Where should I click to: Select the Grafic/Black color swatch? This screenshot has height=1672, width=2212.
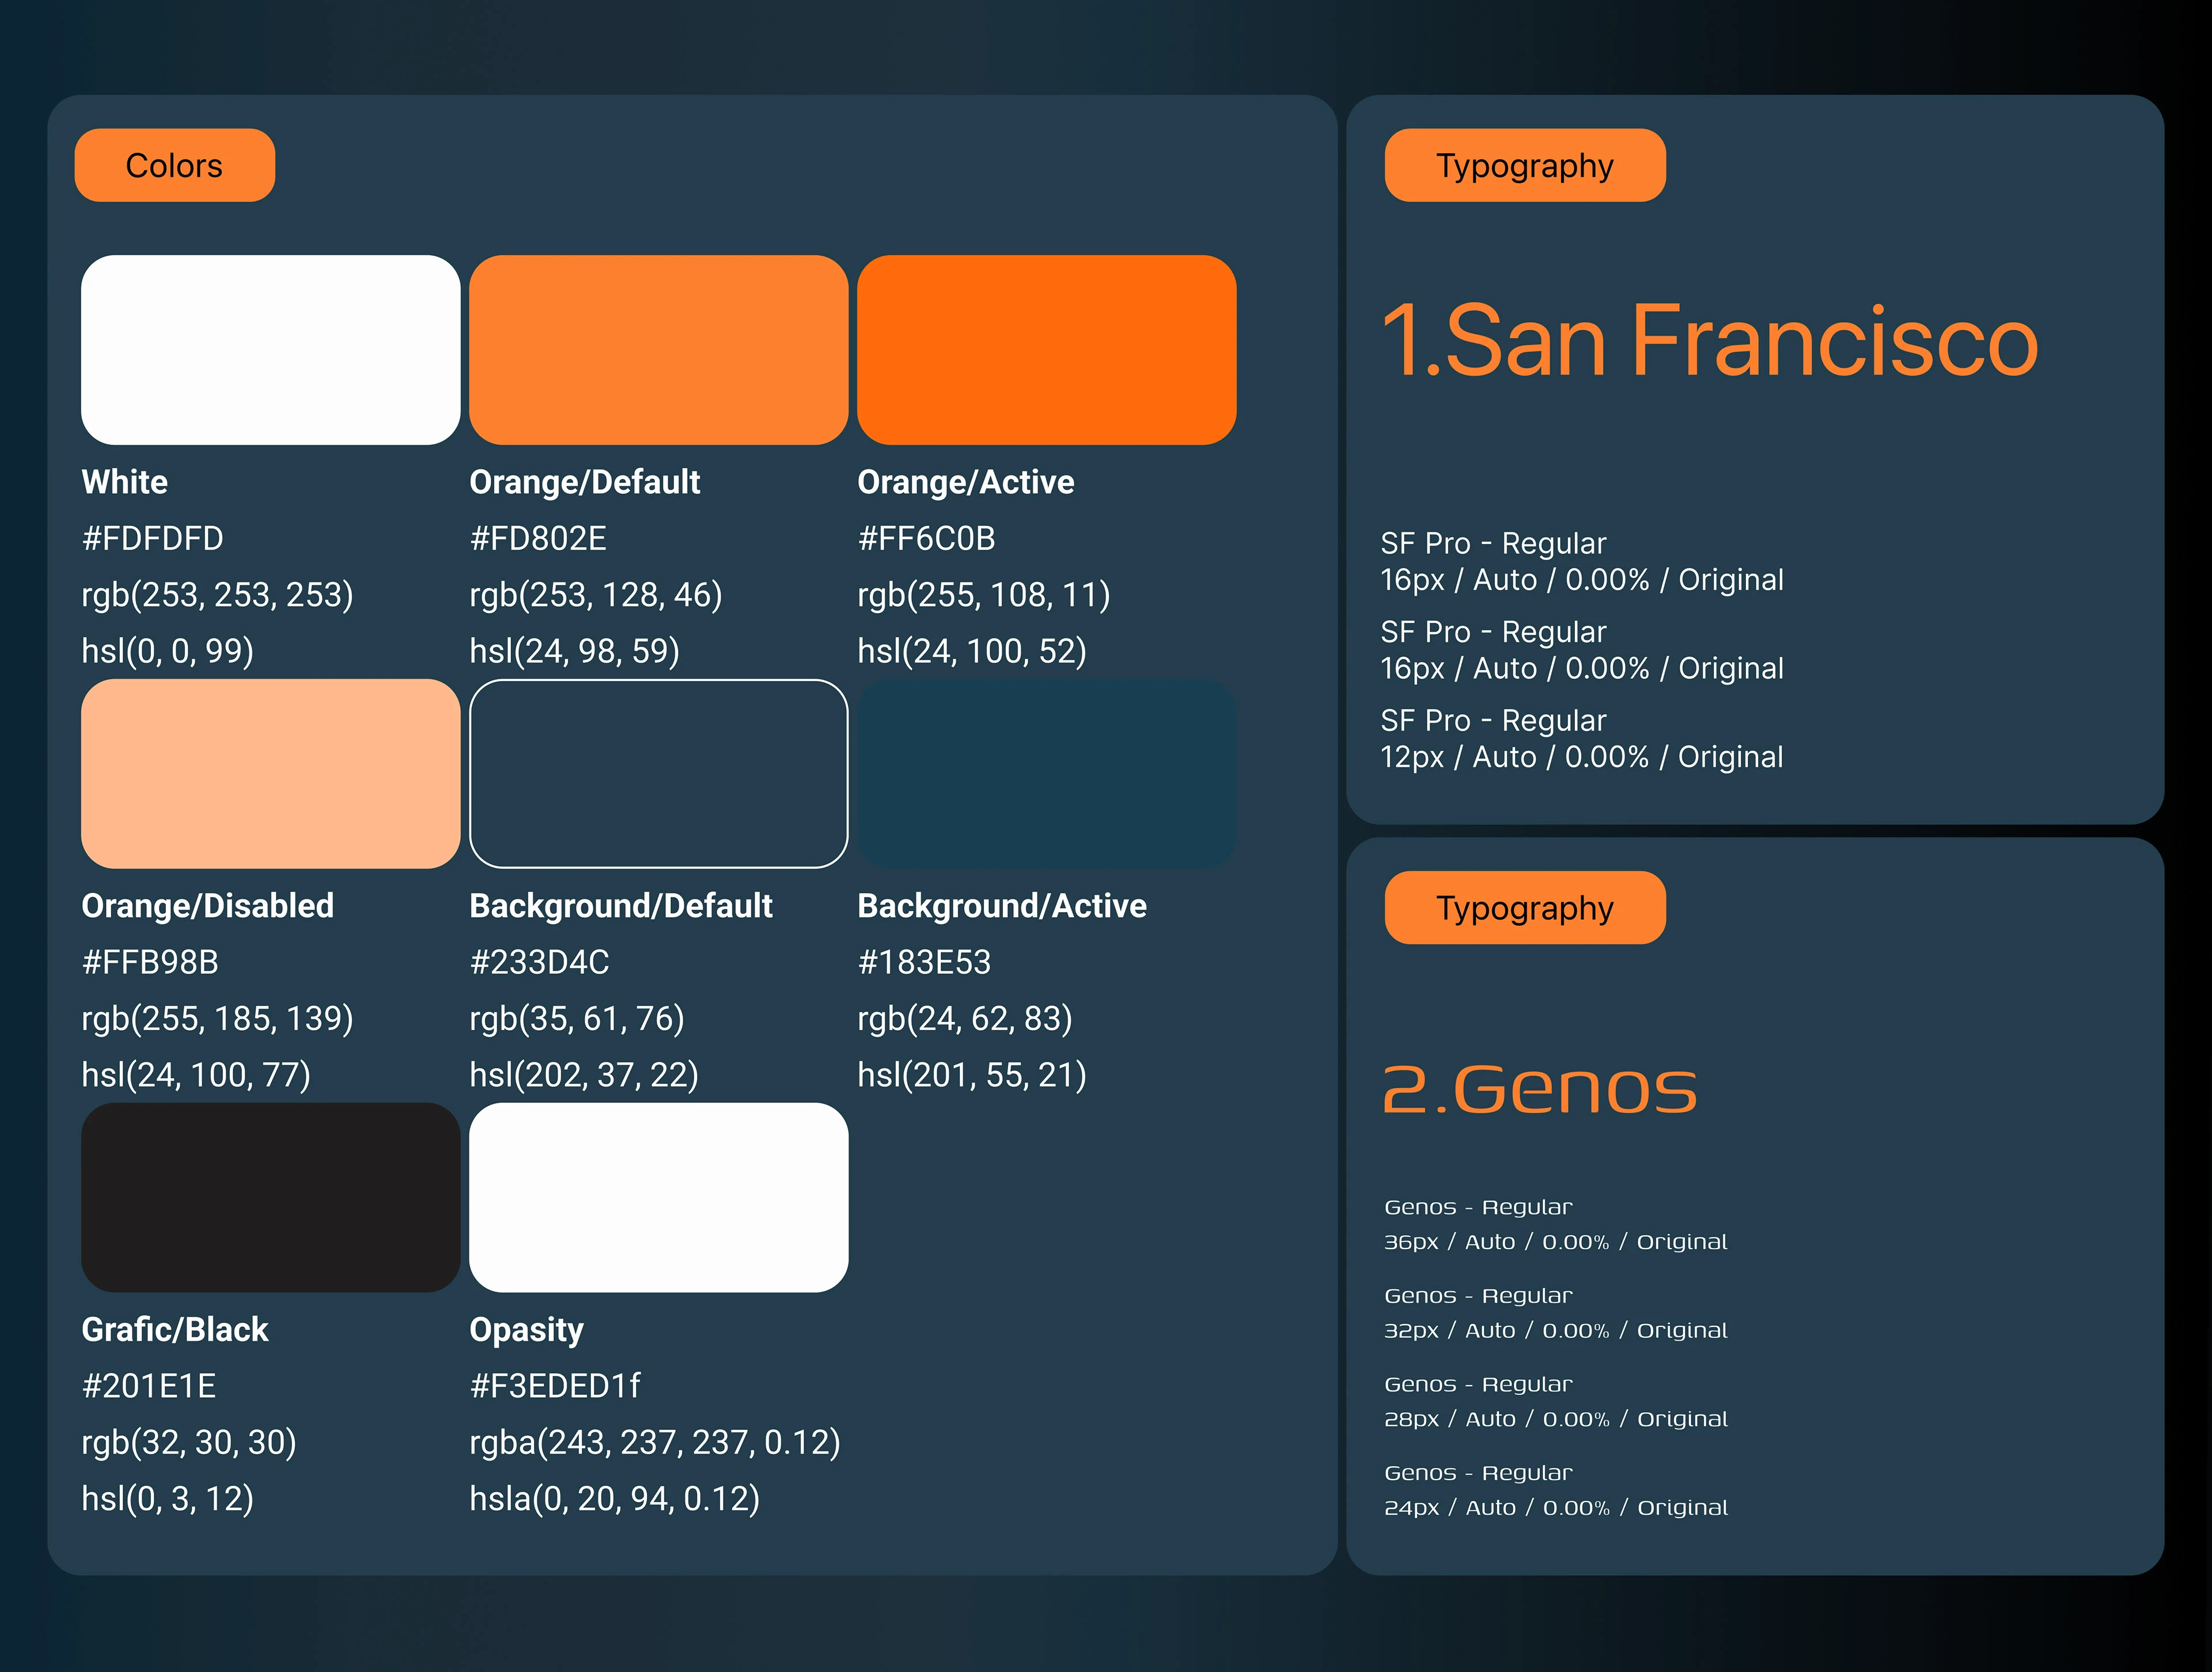270,1197
